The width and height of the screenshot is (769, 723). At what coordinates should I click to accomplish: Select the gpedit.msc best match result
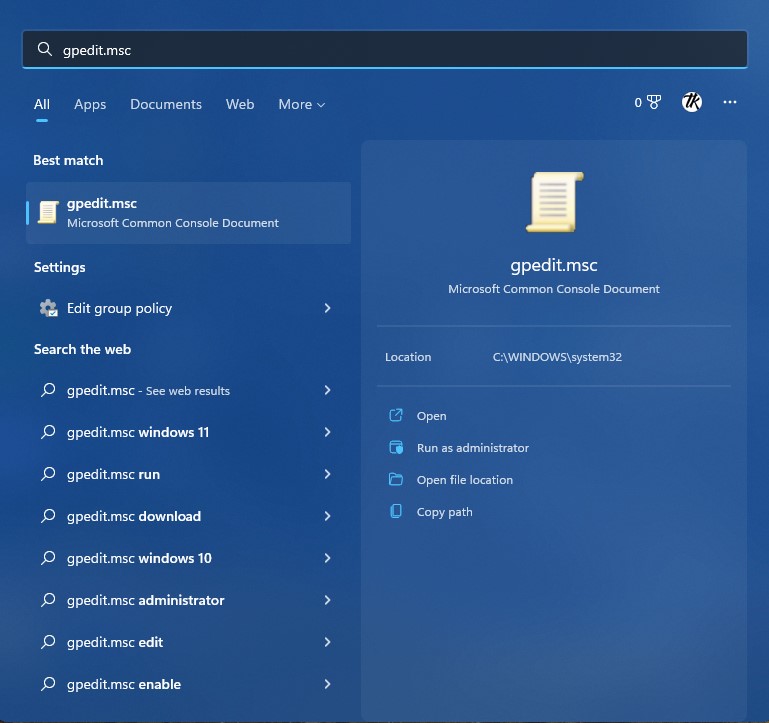pos(189,213)
